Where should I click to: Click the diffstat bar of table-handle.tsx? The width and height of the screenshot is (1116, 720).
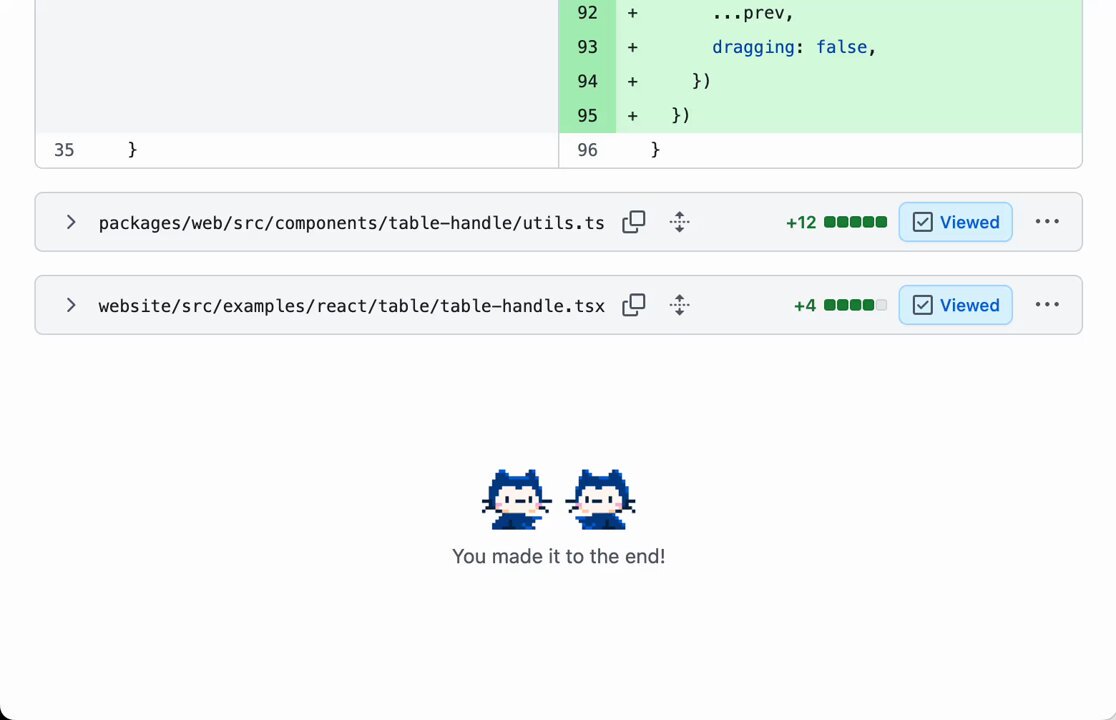point(856,305)
